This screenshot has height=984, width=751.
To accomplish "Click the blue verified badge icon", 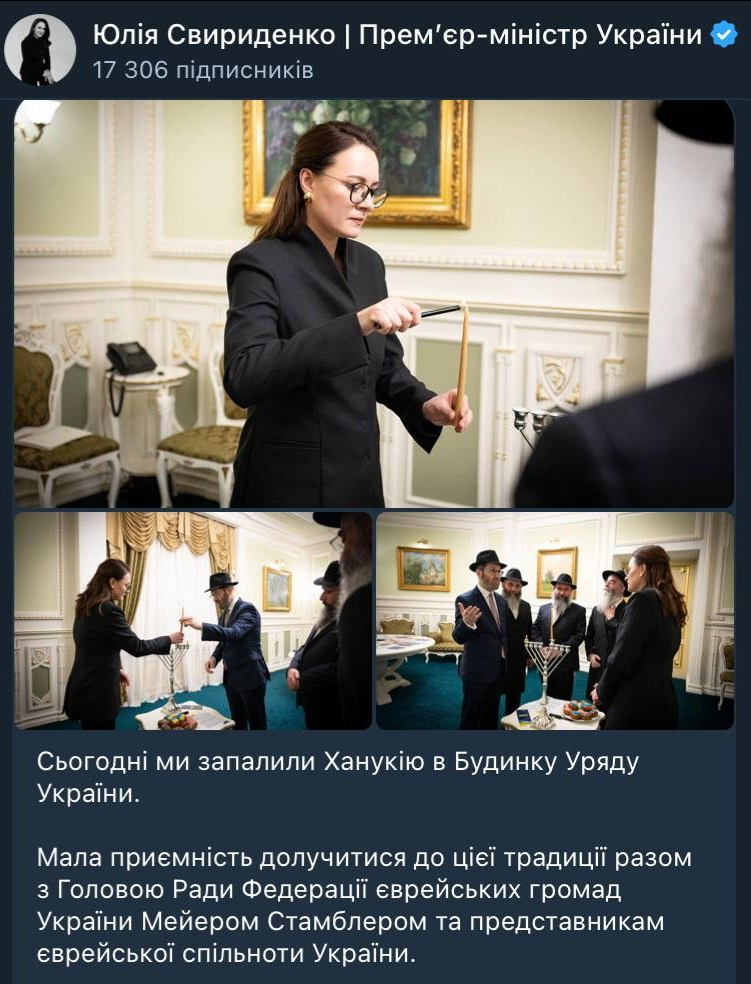I will (x=724, y=35).
